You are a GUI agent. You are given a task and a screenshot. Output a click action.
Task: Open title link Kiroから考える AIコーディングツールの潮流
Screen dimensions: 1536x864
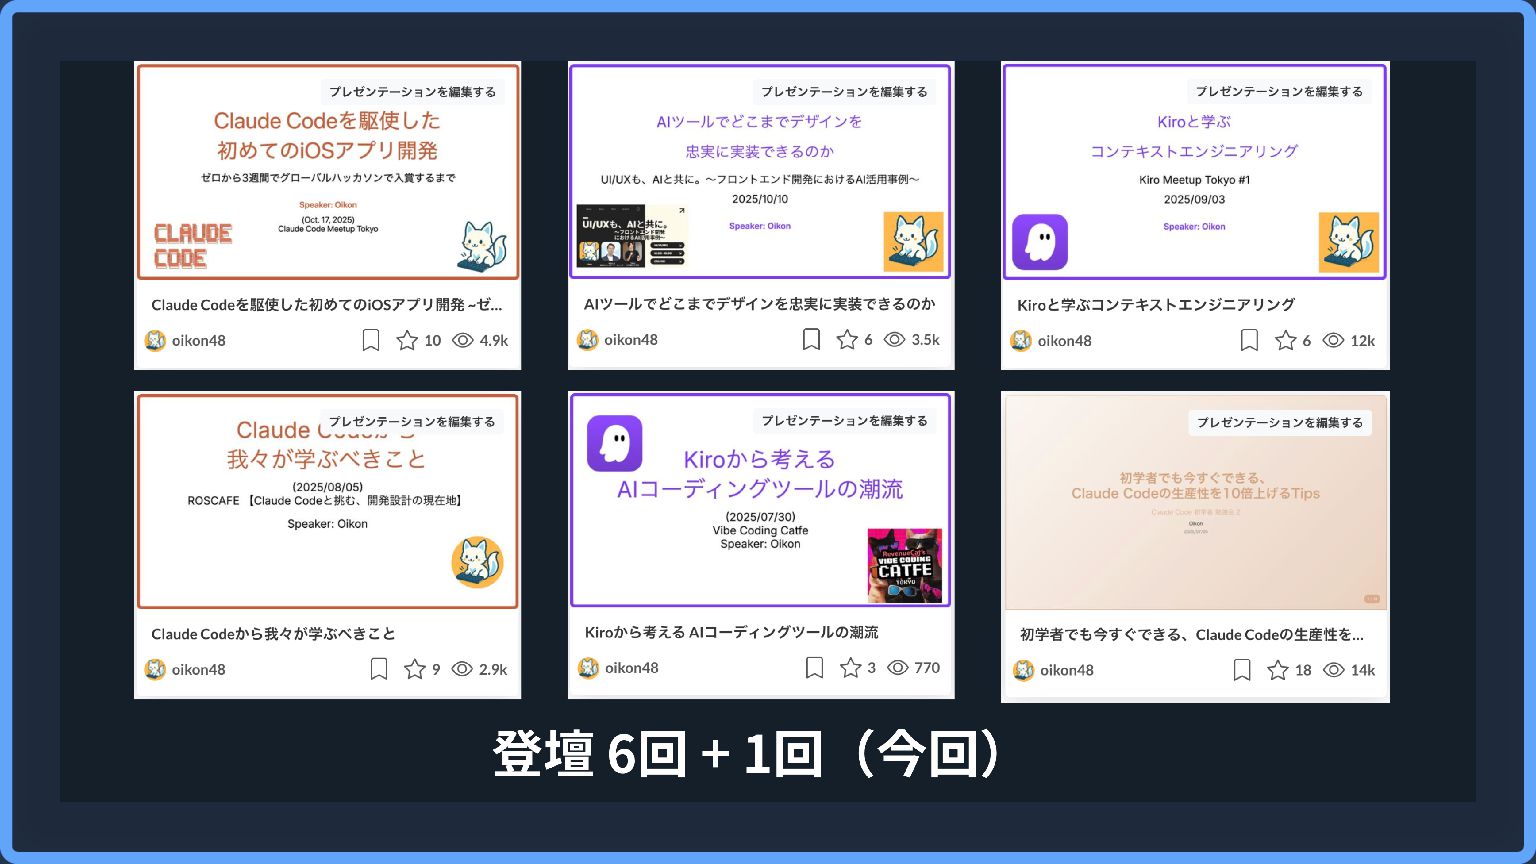pyautogui.click(x=732, y=633)
